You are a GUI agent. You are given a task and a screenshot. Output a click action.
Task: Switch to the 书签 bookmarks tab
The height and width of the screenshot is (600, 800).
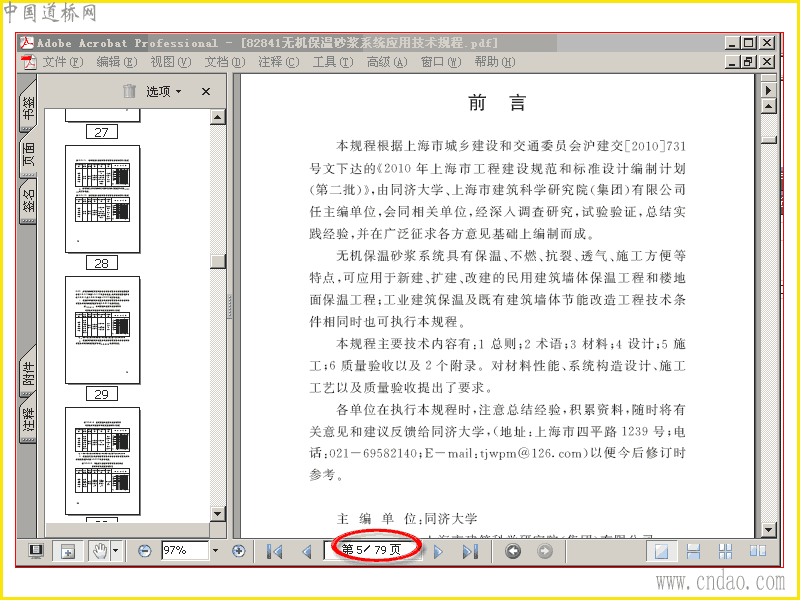(x=28, y=107)
